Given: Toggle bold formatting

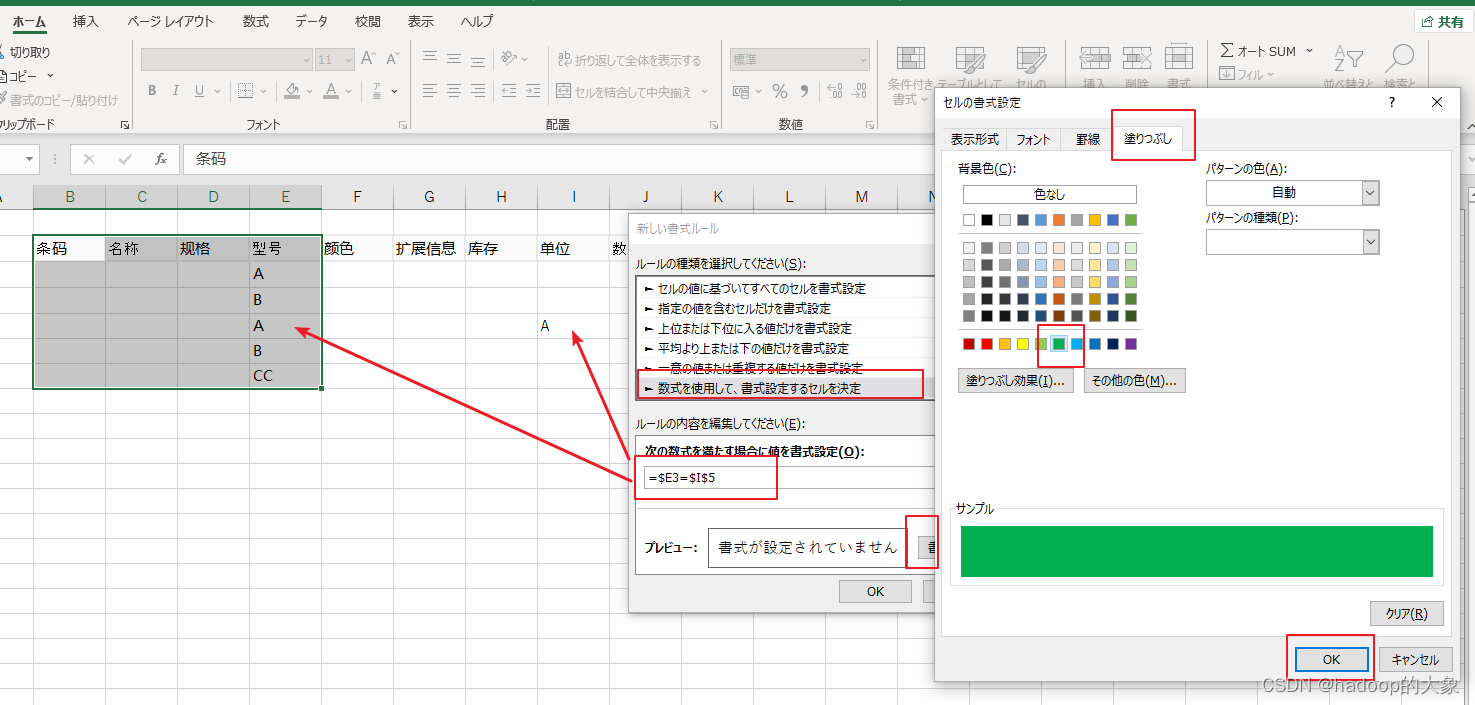Looking at the screenshot, I should pos(151,91).
